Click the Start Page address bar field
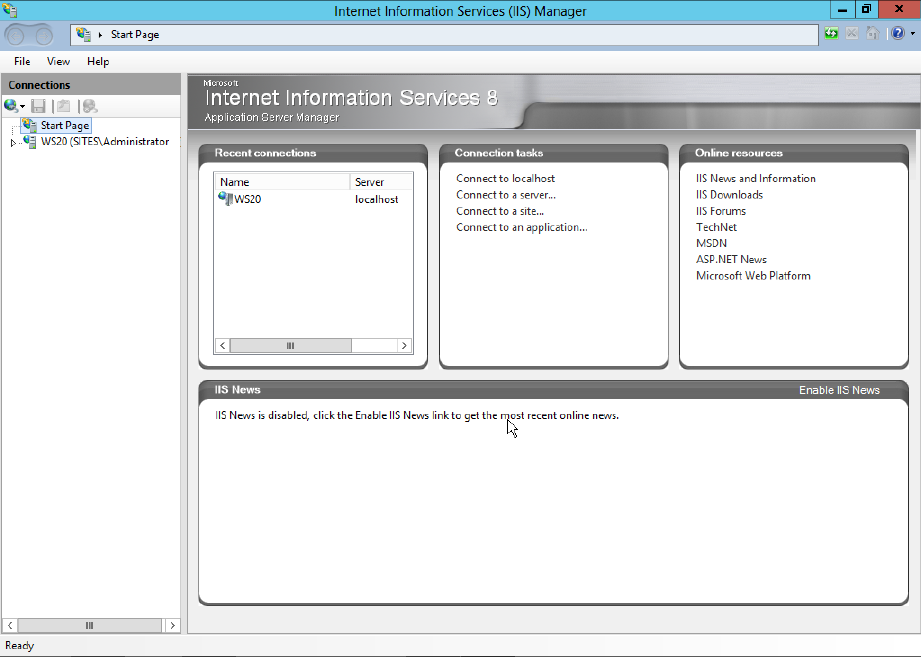Image resolution: width=921 pixels, height=657 pixels. (444, 35)
